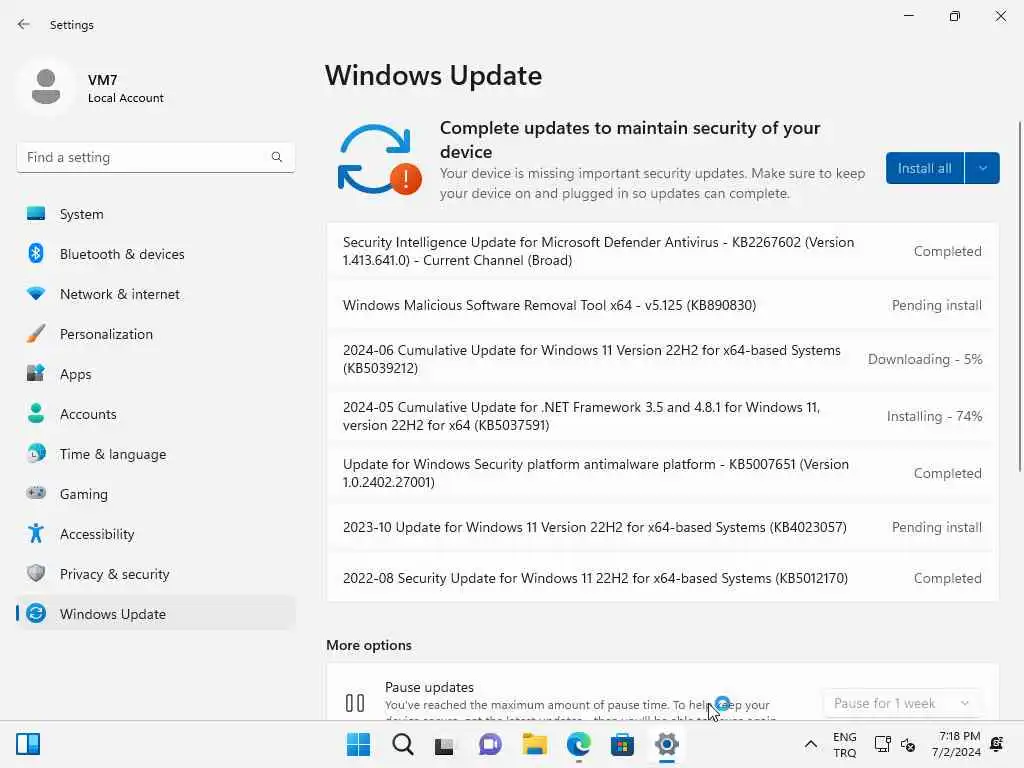Screen dimensions: 1024x768
Task: Click the Installing - 74% status
Action: (x=934, y=416)
